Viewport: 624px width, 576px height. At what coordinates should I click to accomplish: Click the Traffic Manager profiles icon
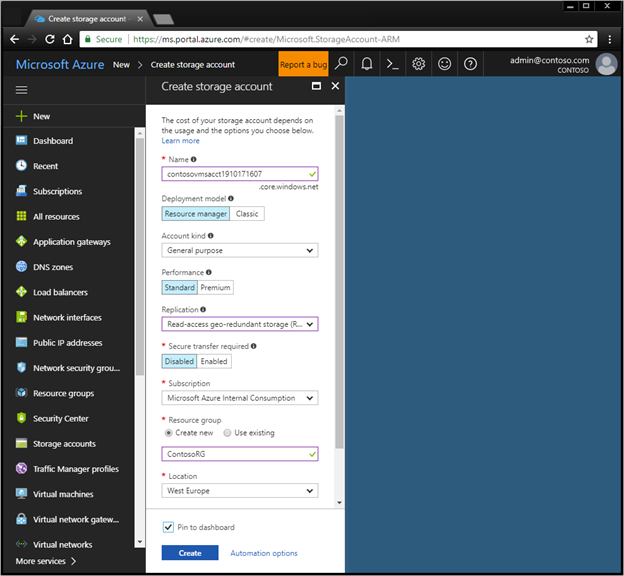point(21,469)
